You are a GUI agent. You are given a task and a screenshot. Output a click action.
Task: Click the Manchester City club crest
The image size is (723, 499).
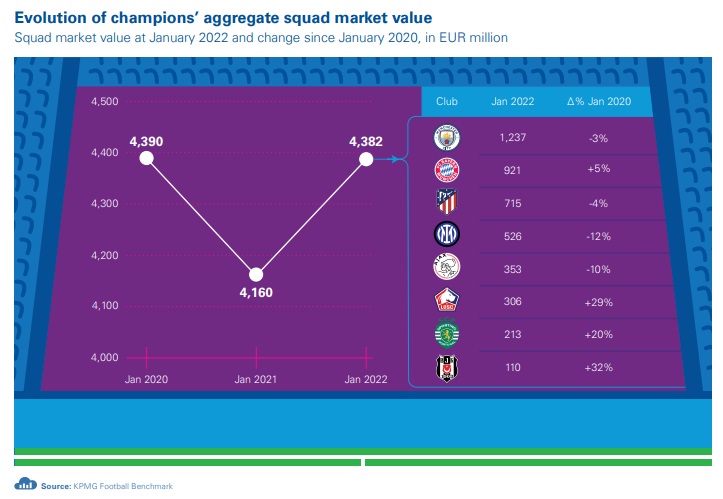(446, 137)
